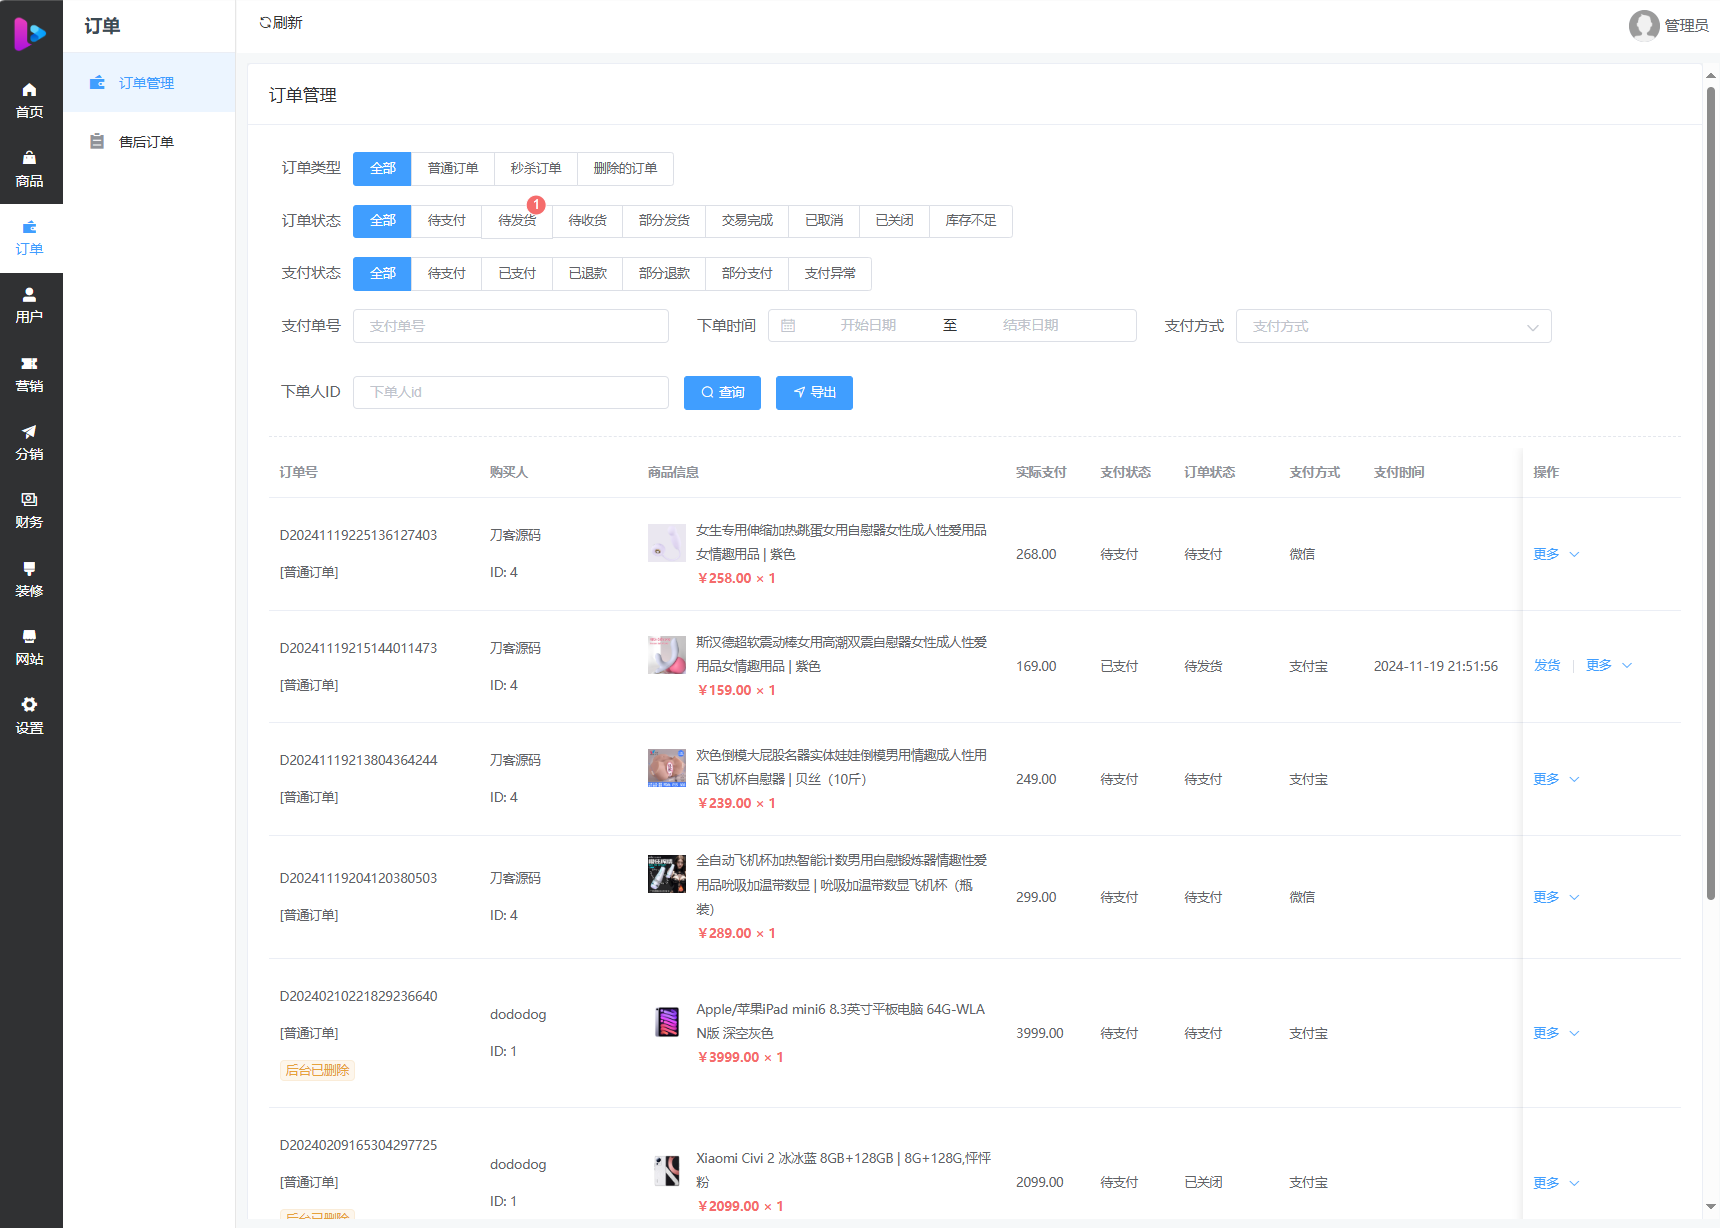Open 订单管理 menu item

pyautogui.click(x=146, y=83)
